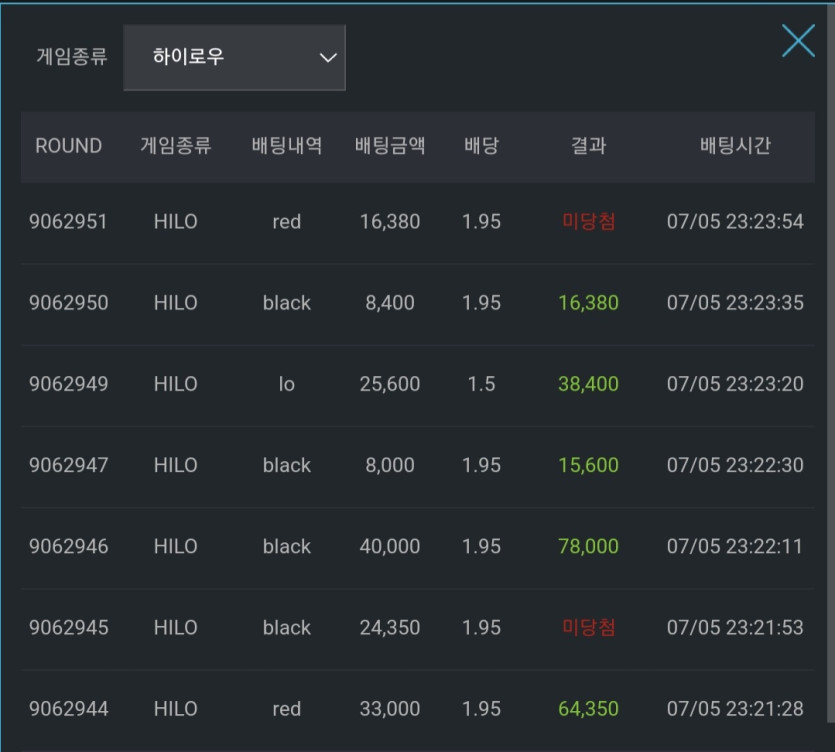The image size is (835, 752).
Task: Click the 8,400 bet amount
Action: pyautogui.click(x=390, y=303)
